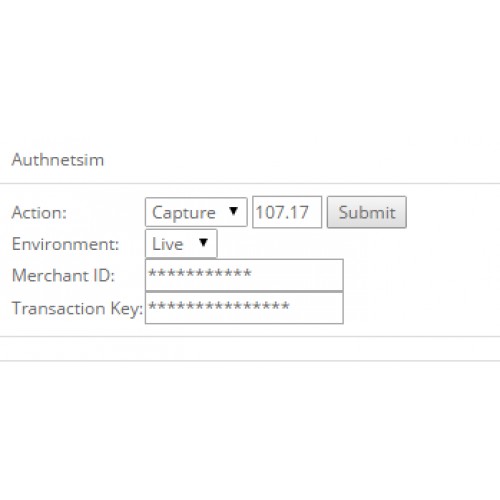The image size is (500, 500).
Task: Click the Authnetsim heading text
Action: tap(58, 159)
